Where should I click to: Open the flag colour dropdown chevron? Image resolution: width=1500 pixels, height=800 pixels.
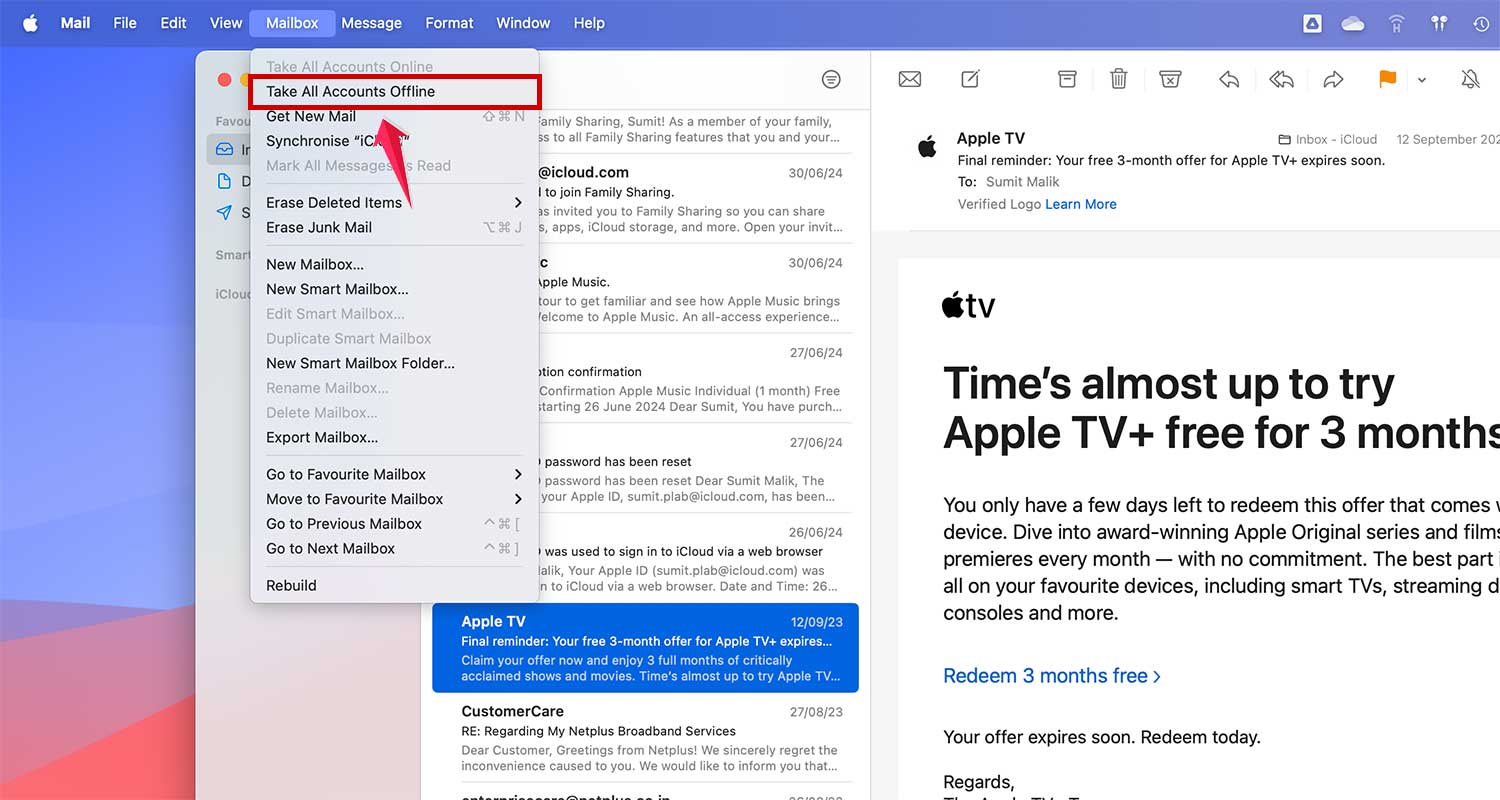1421,79
